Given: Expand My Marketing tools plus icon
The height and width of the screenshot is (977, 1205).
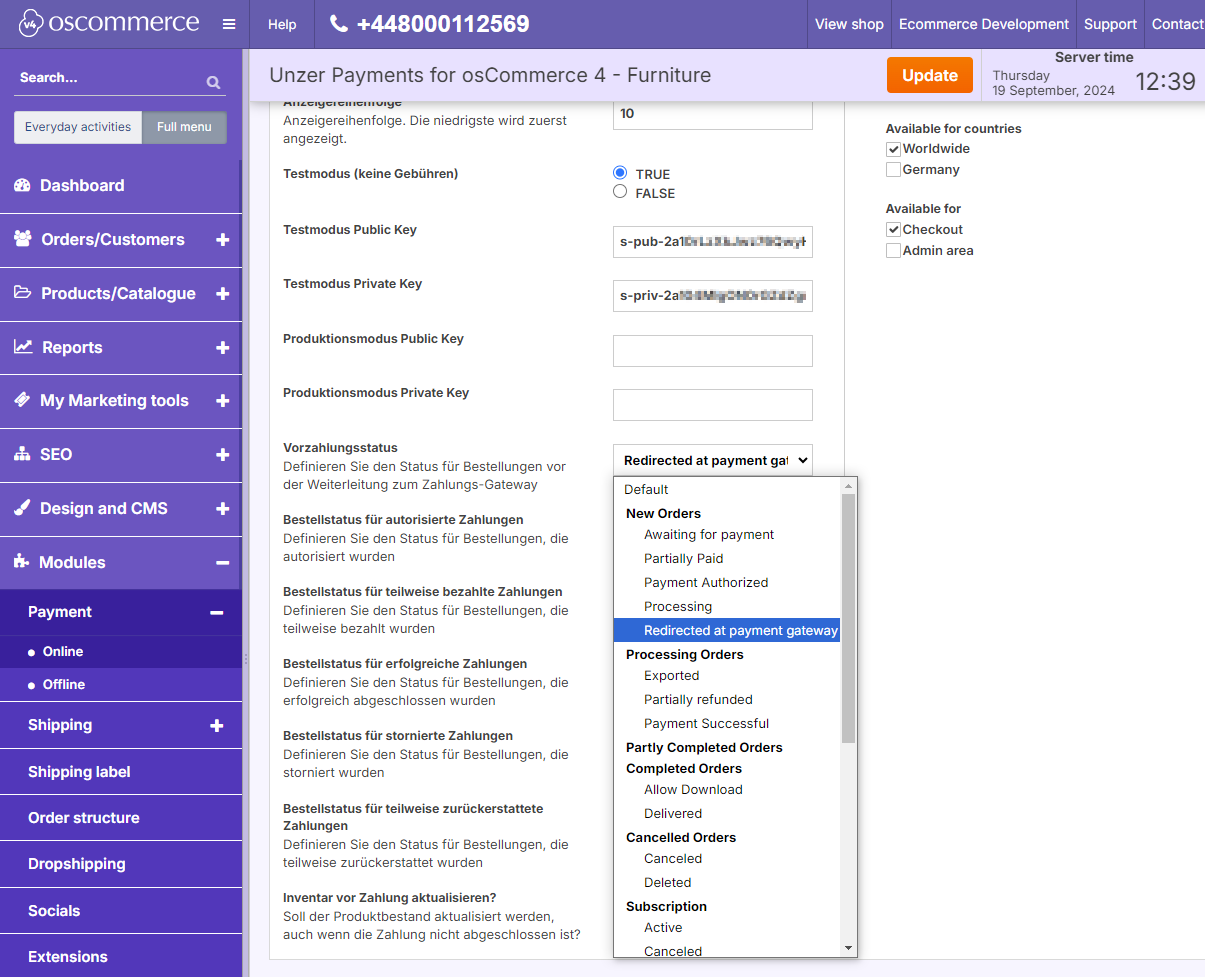Looking at the screenshot, I should tap(222, 401).
